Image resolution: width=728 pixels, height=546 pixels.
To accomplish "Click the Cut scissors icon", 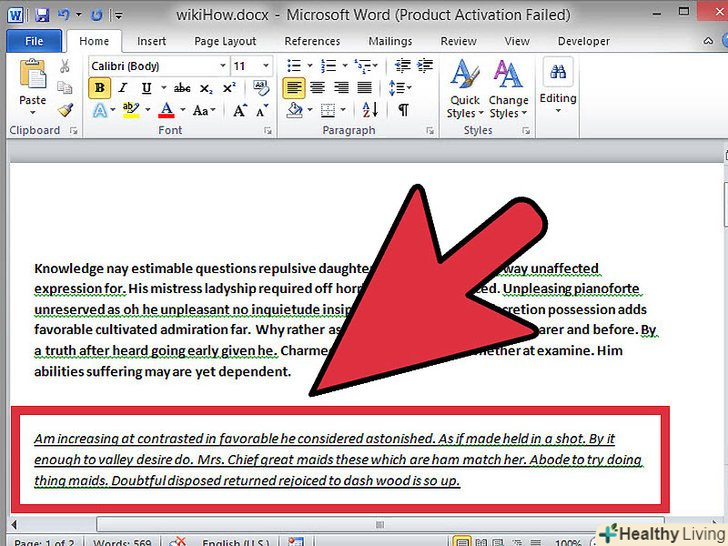I will click(65, 66).
